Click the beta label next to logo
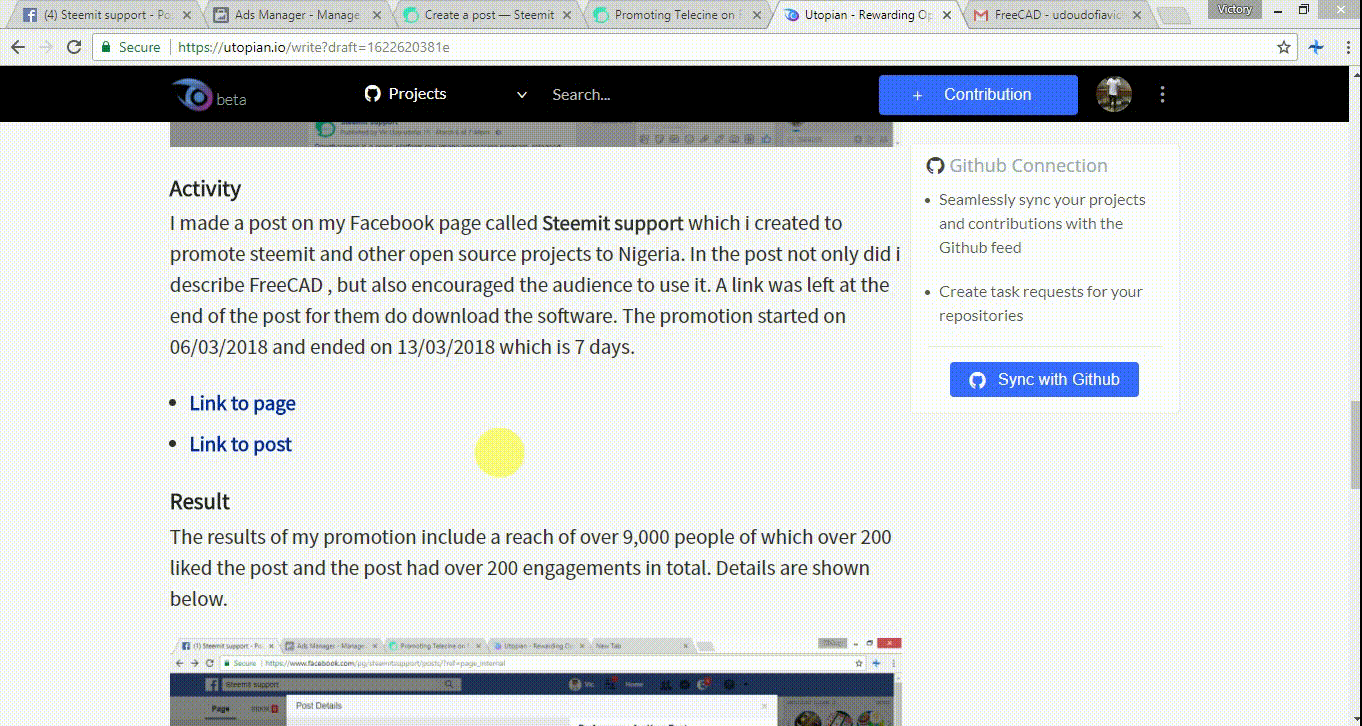Image resolution: width=1362 pixels, height=726 pixels. click(231, 100)
